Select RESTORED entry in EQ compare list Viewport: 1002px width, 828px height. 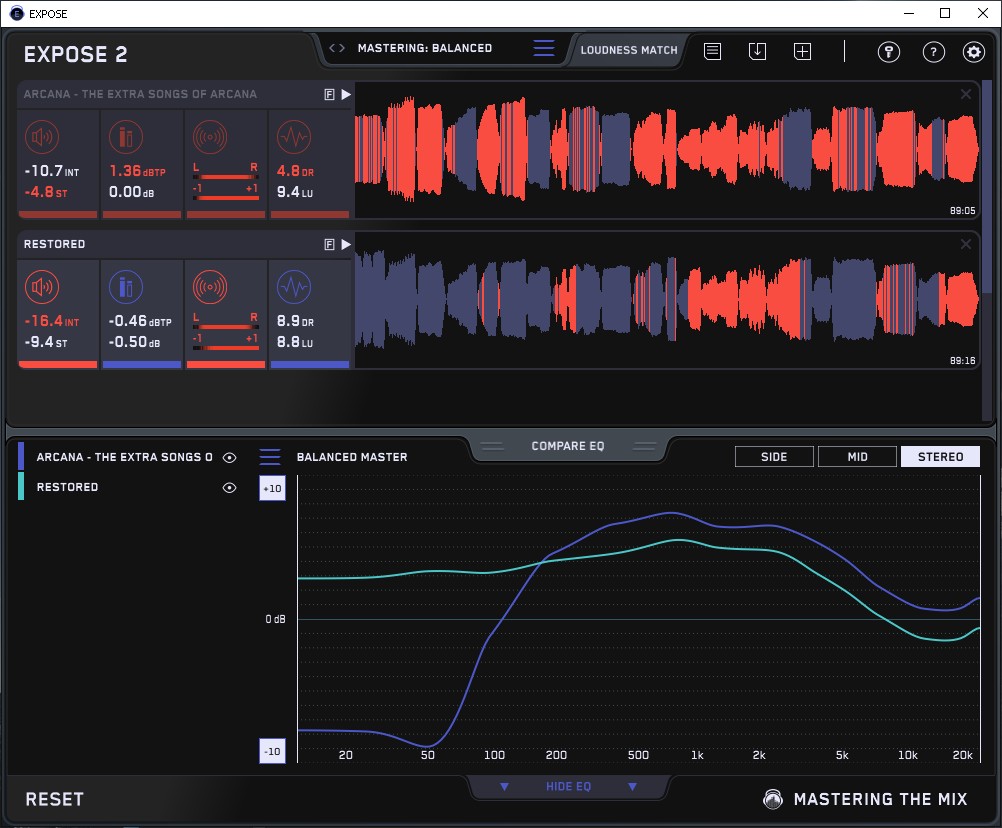(x=67, y=487)
